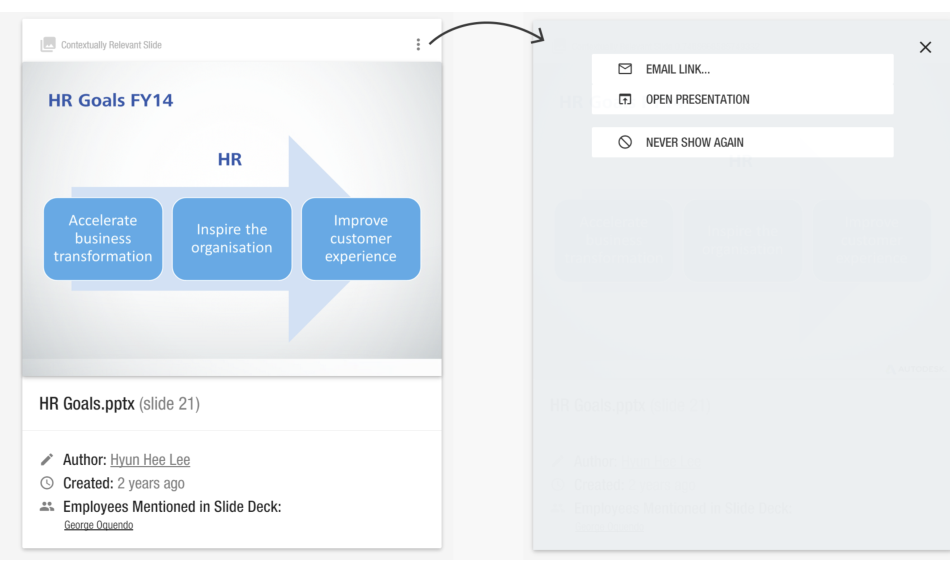Viewport: 950px width, 570px height.
Task: Open the three-dot options menu on slide card
Action: [x=418, y=44]
